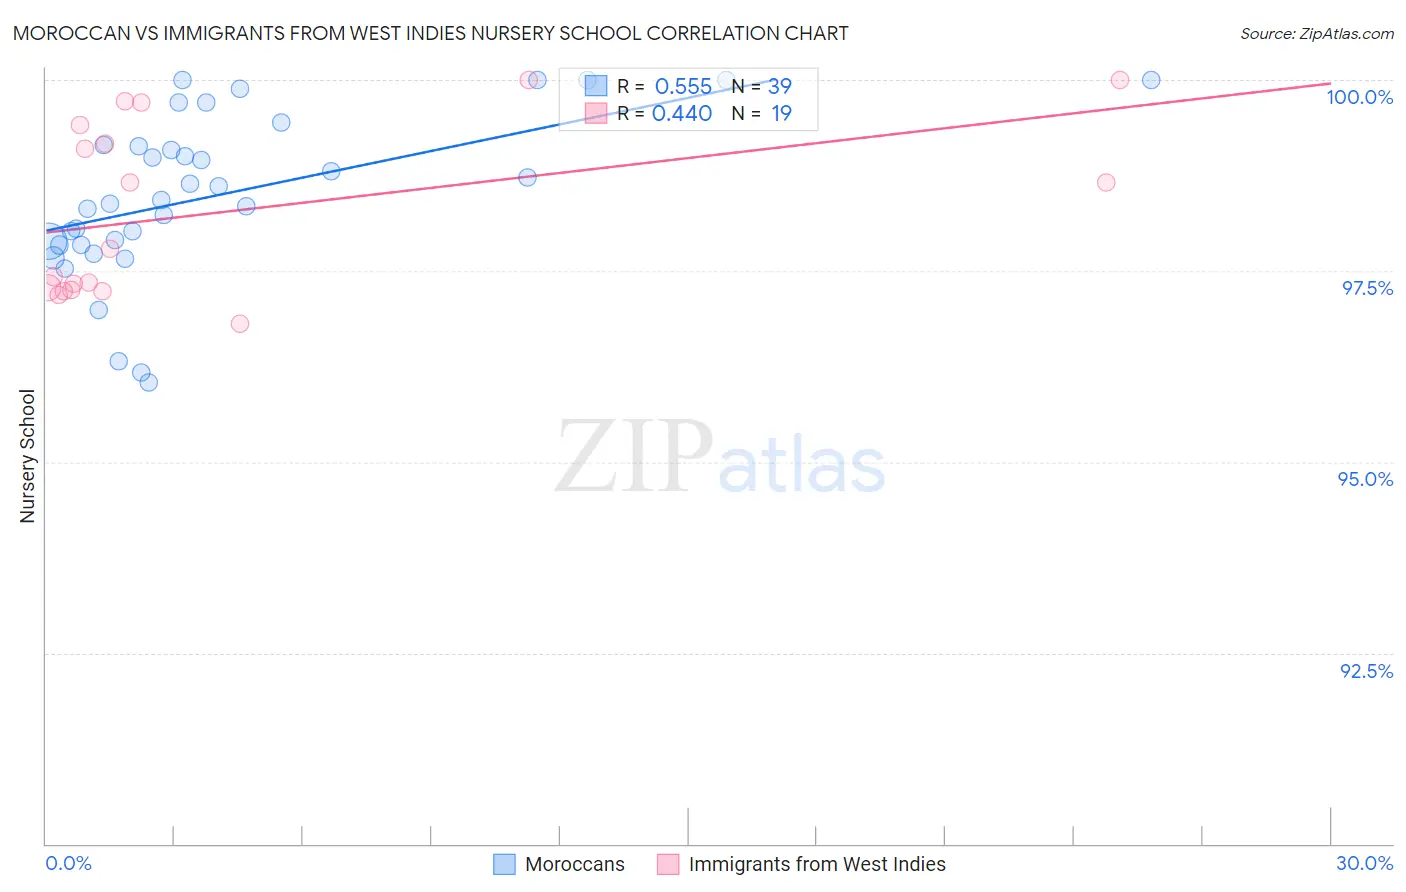Select the Immigrants from West Indies label
The width and height of the screenshot is (1406, 892).
click(817, 864)
